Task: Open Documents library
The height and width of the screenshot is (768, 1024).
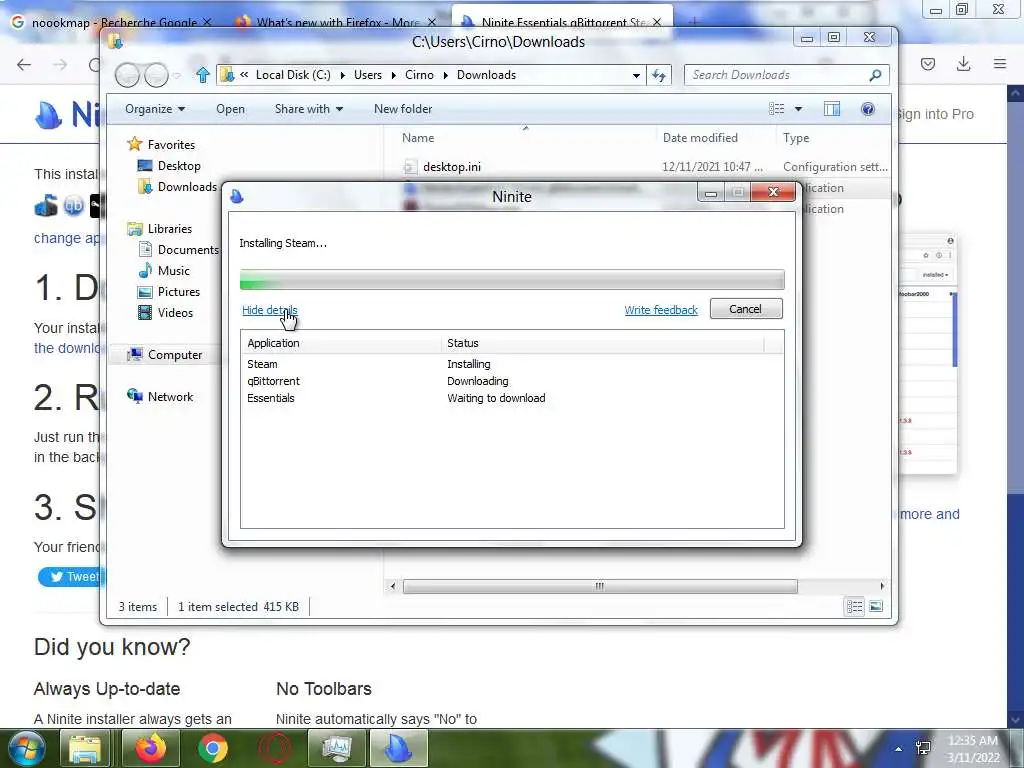Action: [x=188, y=249]
